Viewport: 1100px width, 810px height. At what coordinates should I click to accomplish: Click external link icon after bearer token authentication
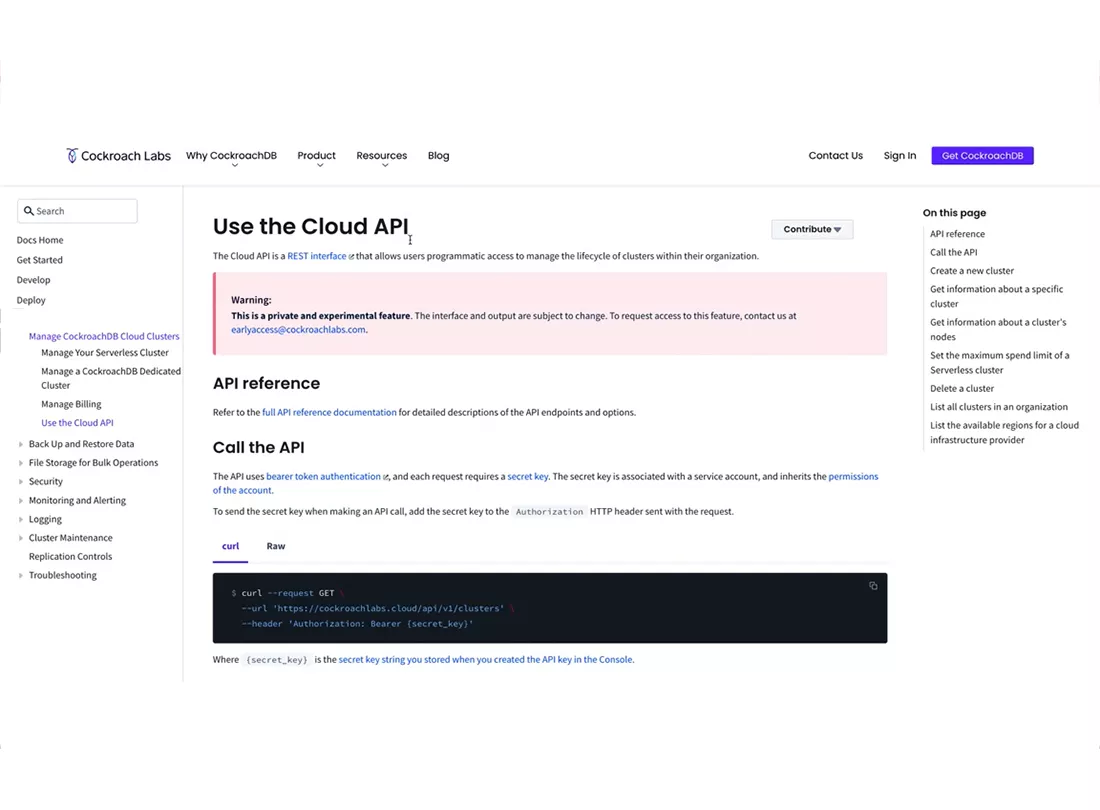coord(386,477)
